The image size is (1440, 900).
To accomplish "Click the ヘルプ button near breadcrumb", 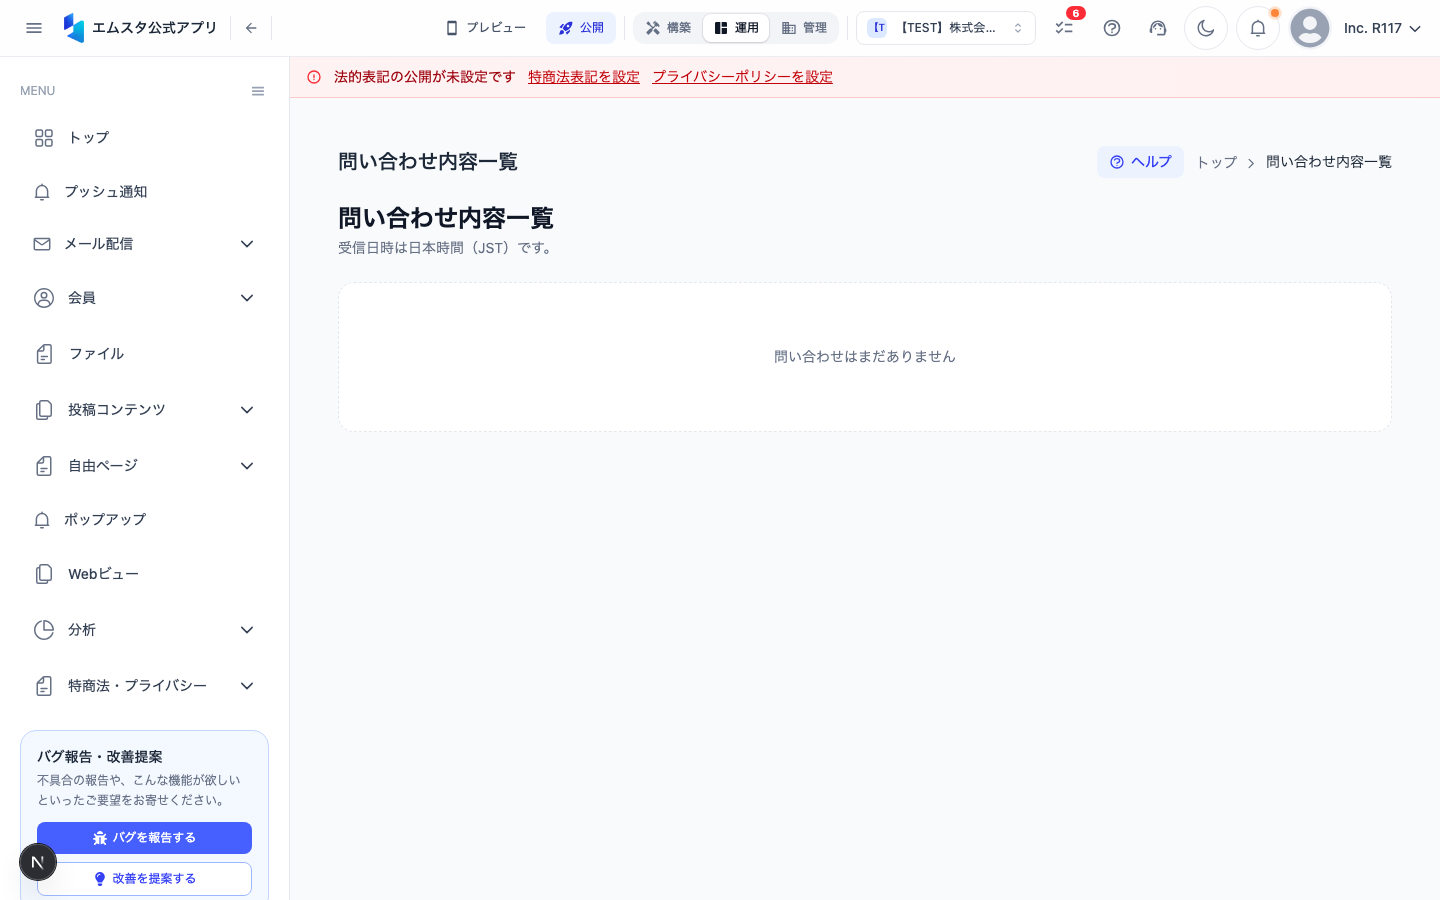I will pyautogui.click(x=1140, y=162).
